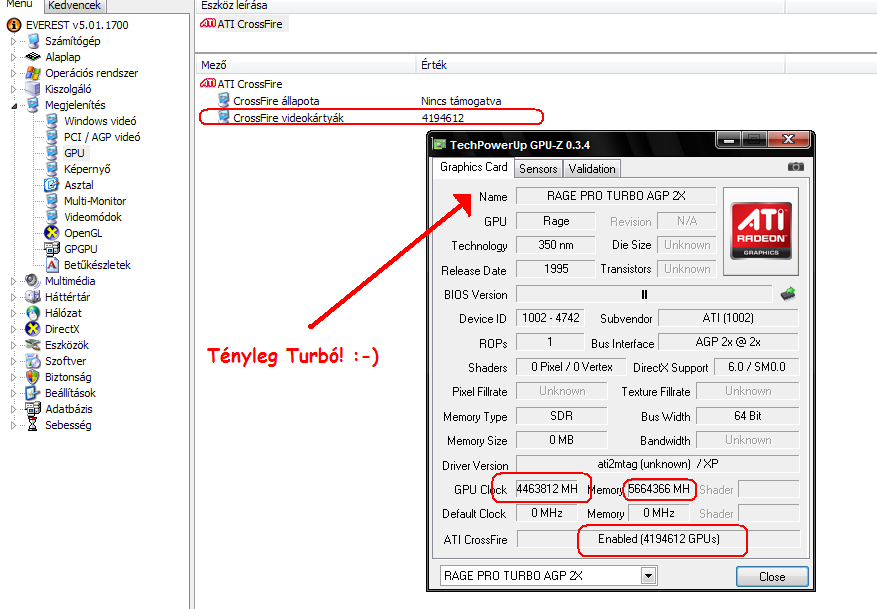
Task: Open the Windows videó item icon
Action: click(52, 121)
